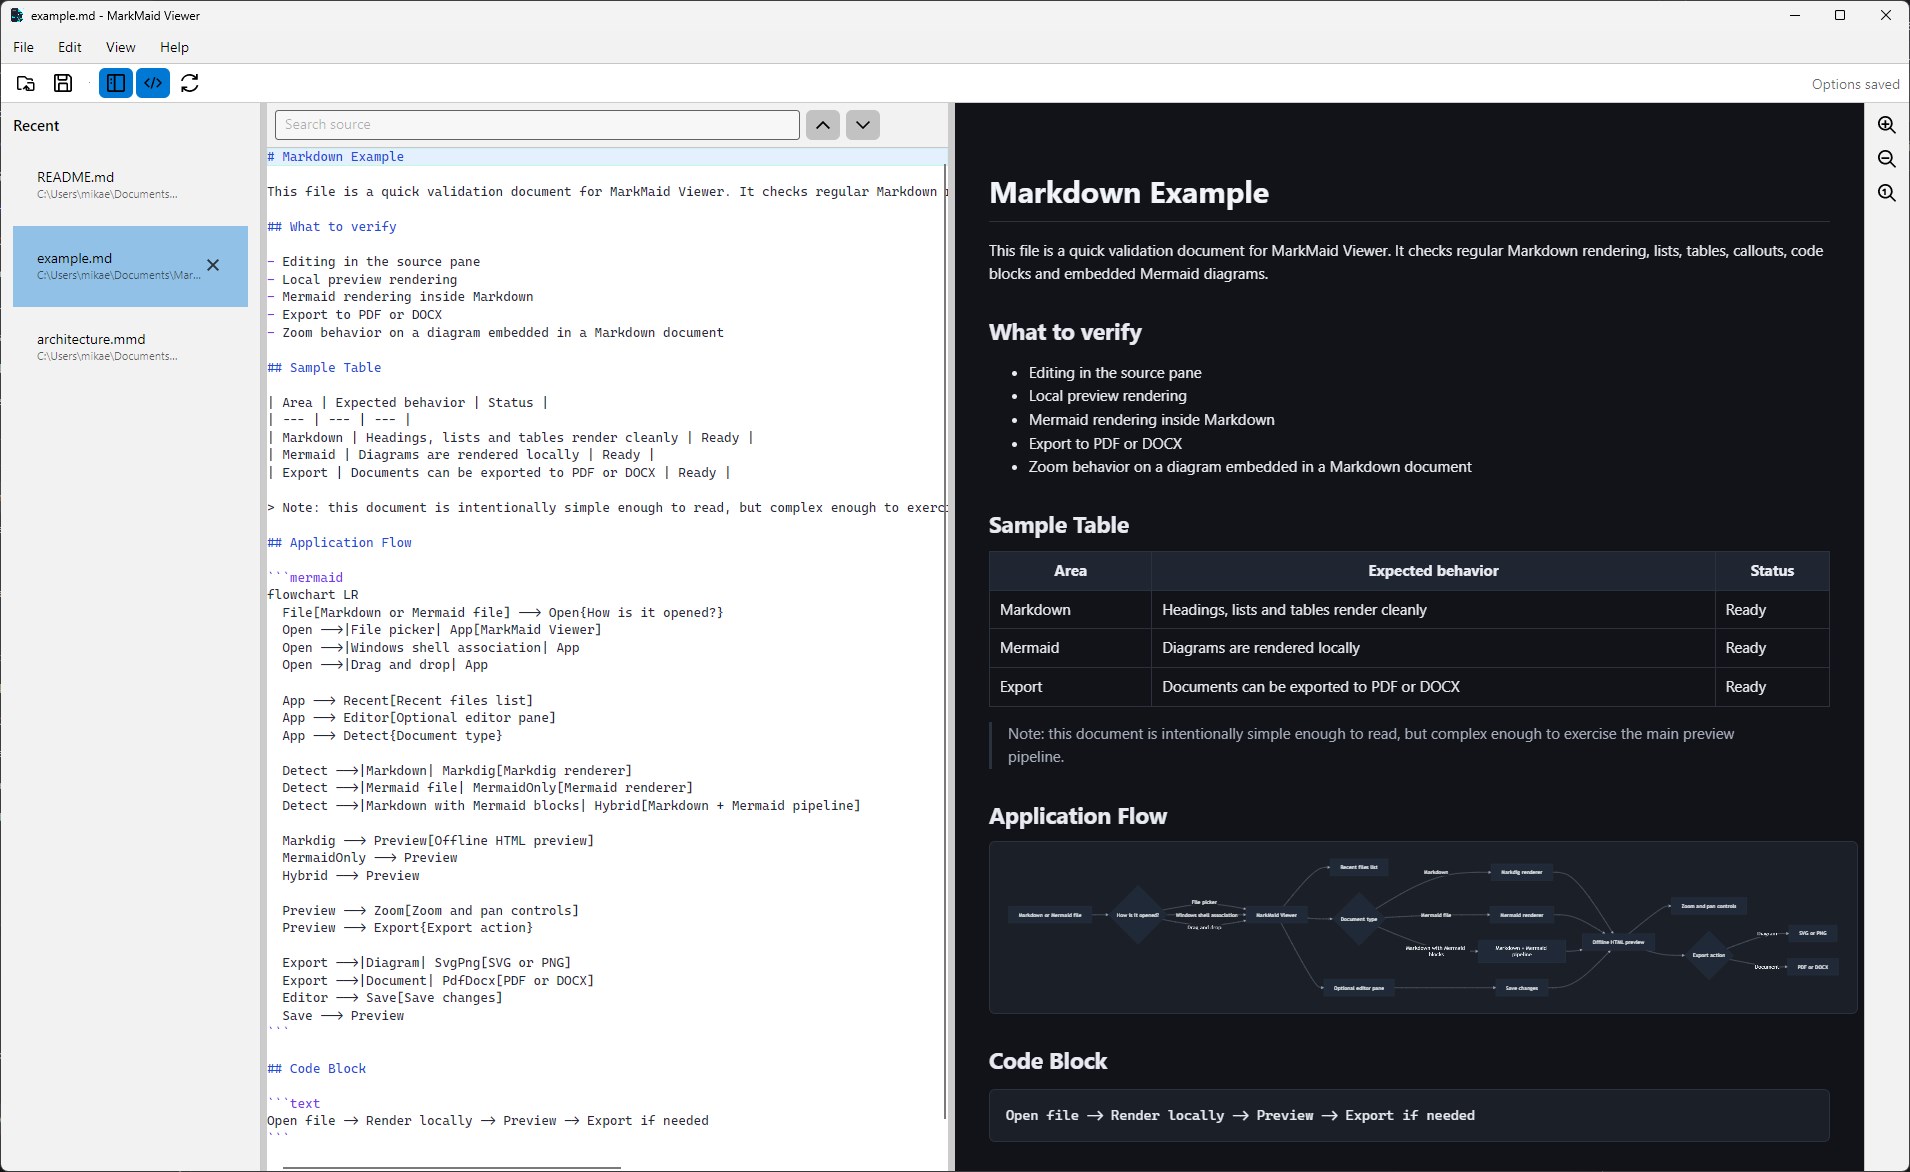Click the "# Markdown Example" line in the source
Image resolution: width=1910 pixels, height=1172 pixels.
[336, 157]
